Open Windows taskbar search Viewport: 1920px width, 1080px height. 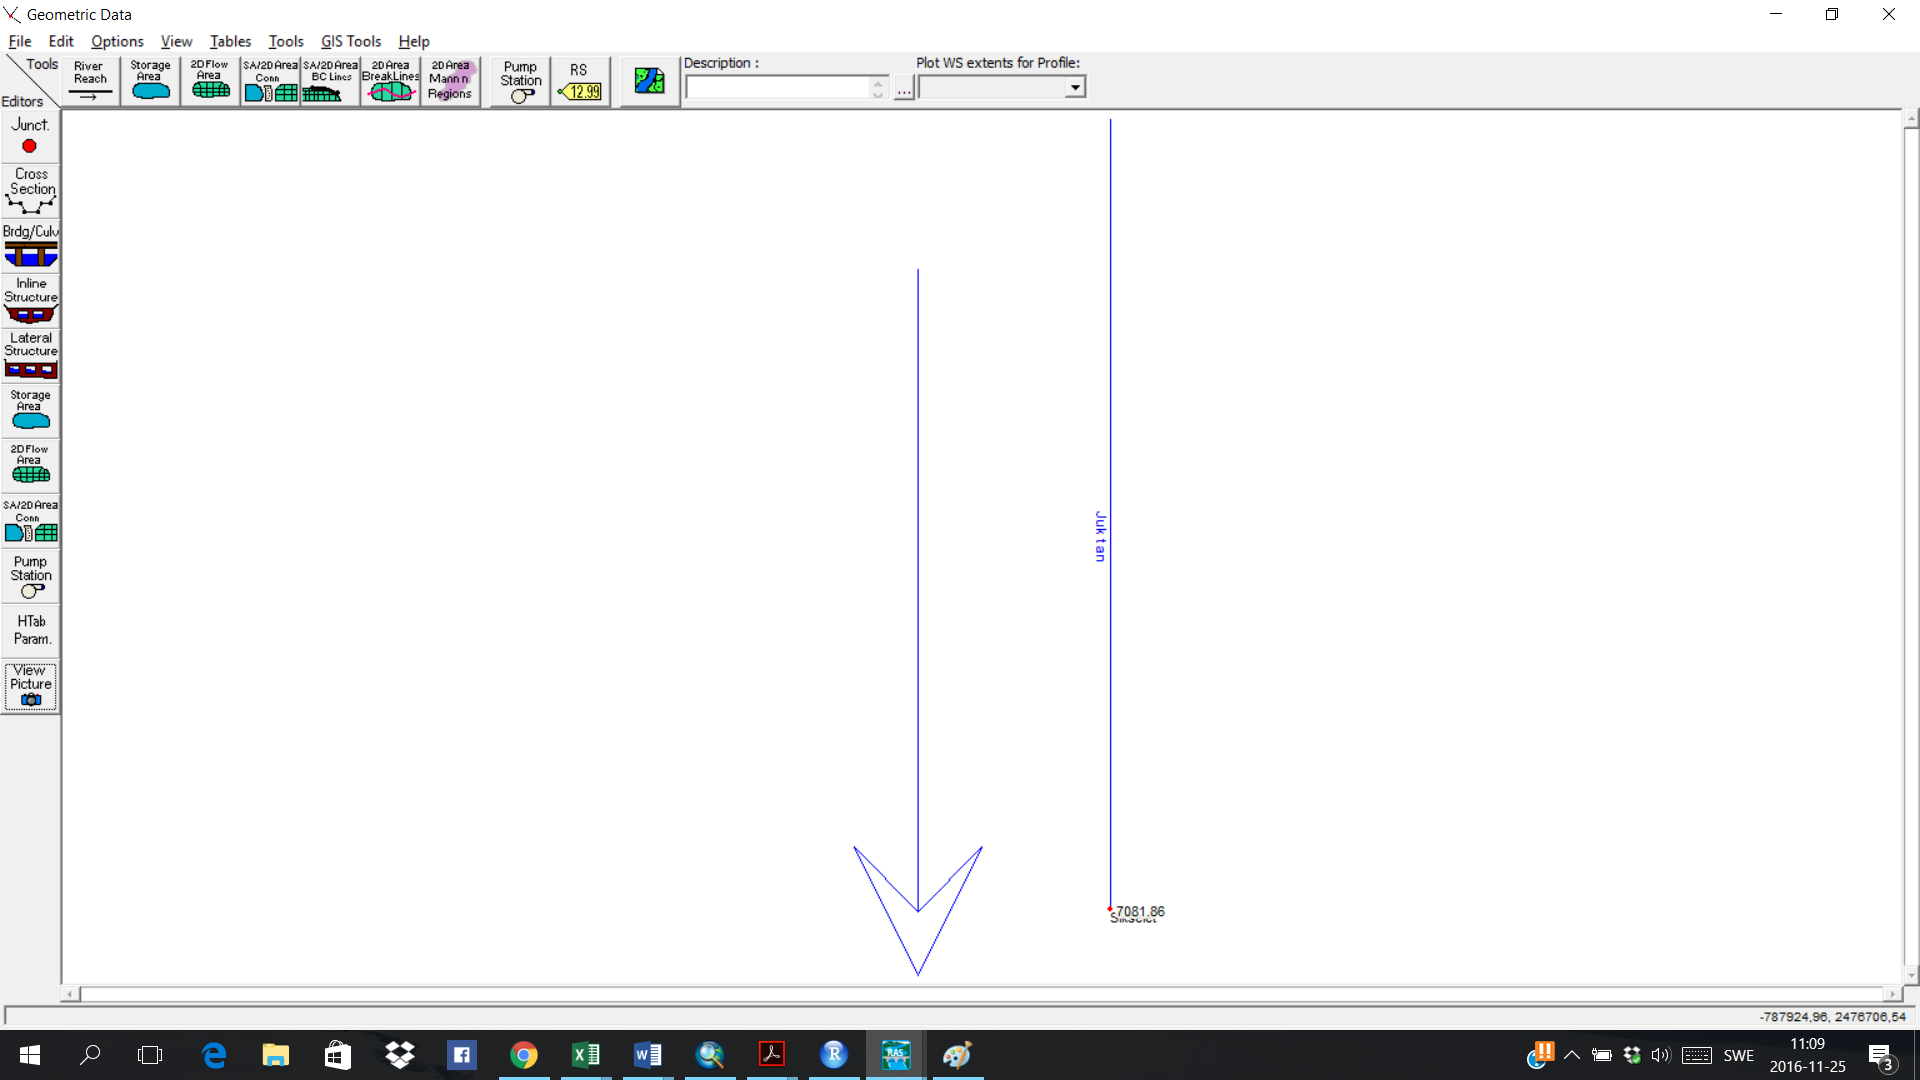90,1055
